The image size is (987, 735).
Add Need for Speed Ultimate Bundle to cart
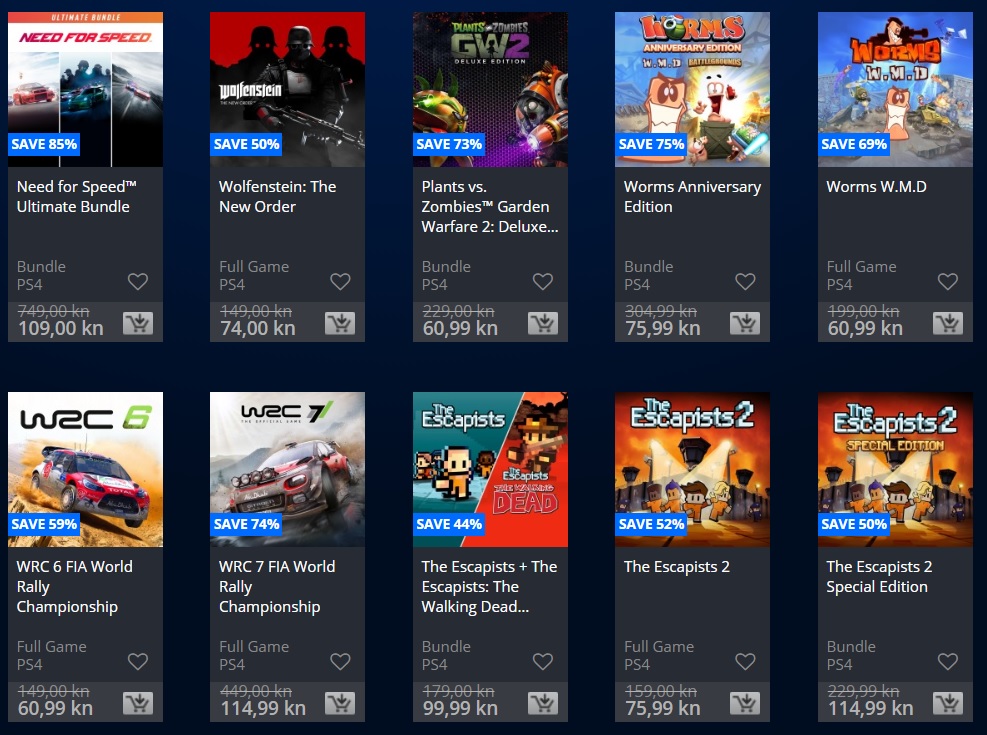(138, 323)
